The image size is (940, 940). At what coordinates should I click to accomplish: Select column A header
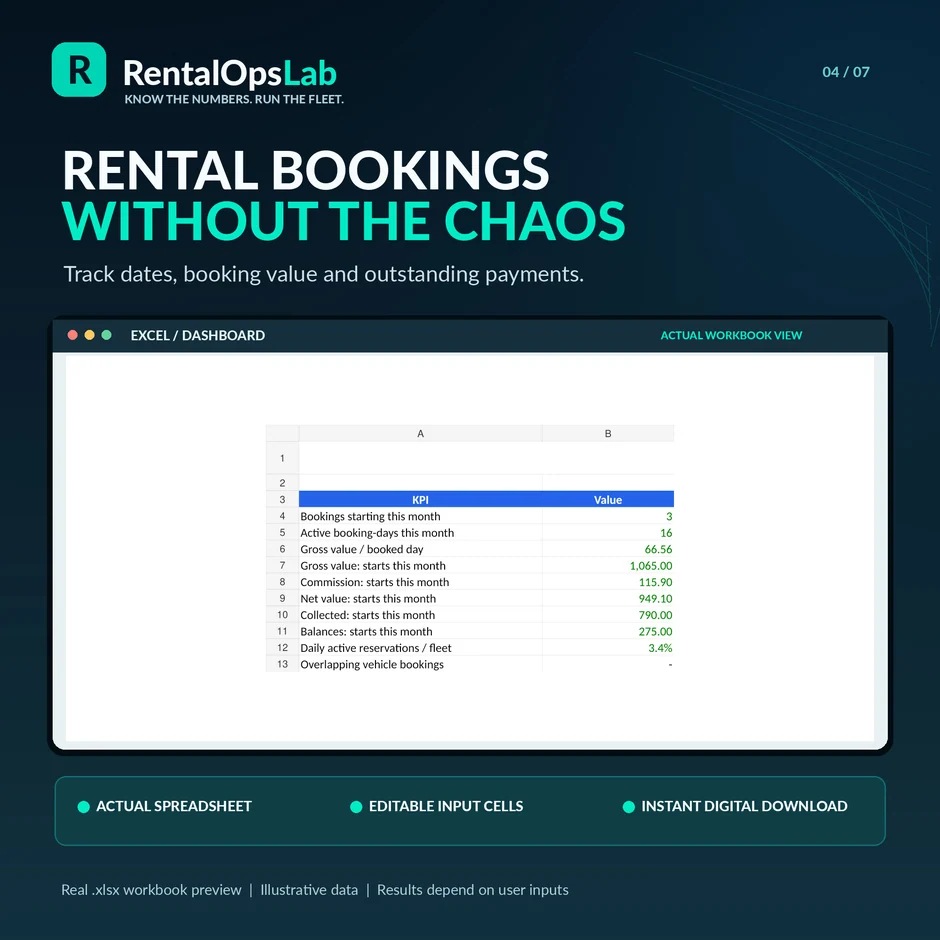(420, 433)
